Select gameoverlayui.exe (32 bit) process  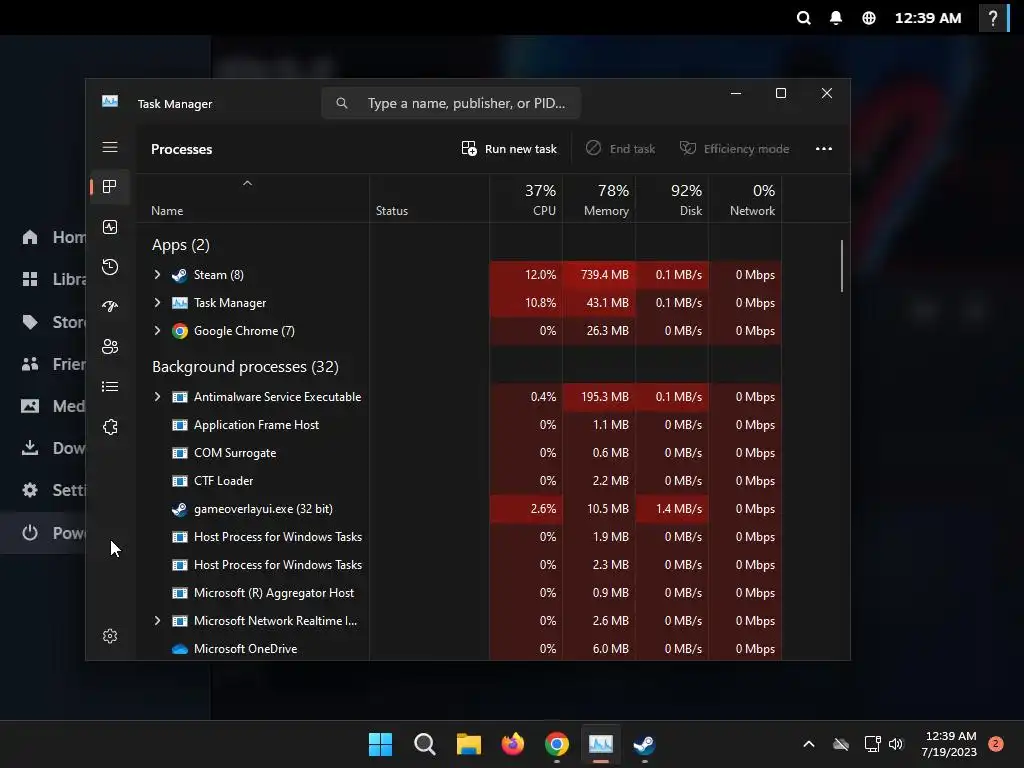[263, 509]
